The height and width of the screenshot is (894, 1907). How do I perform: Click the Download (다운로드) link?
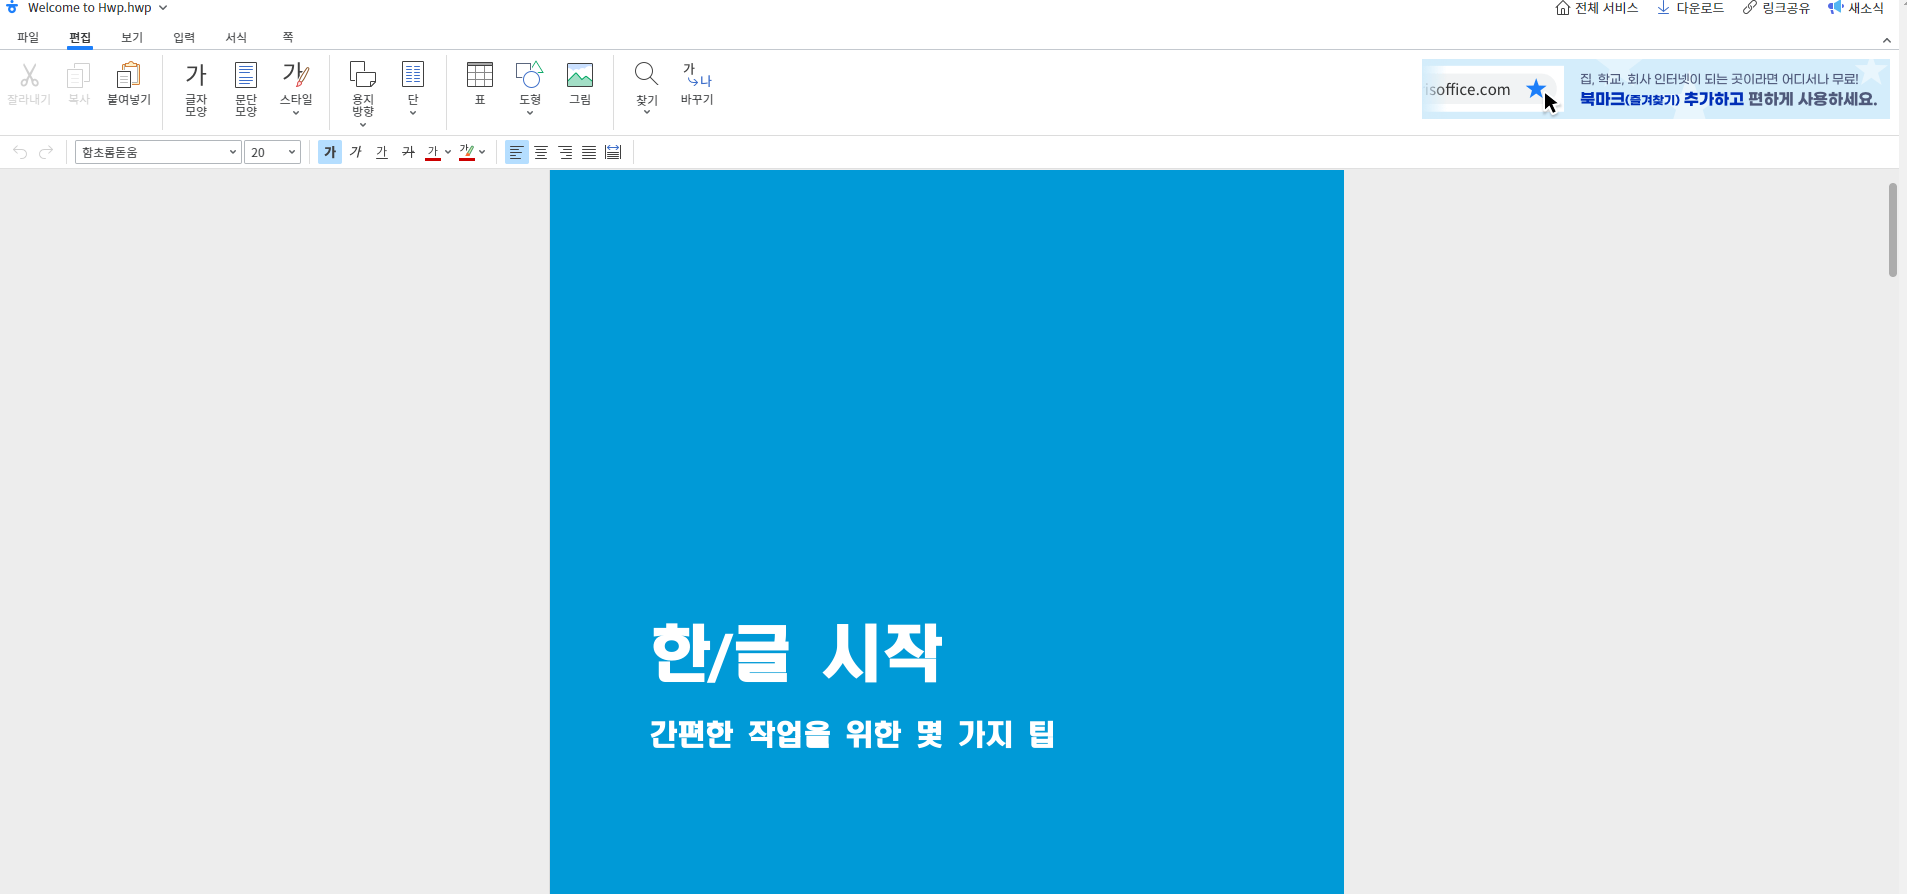pyautogui.click(x=1691, y=8)
